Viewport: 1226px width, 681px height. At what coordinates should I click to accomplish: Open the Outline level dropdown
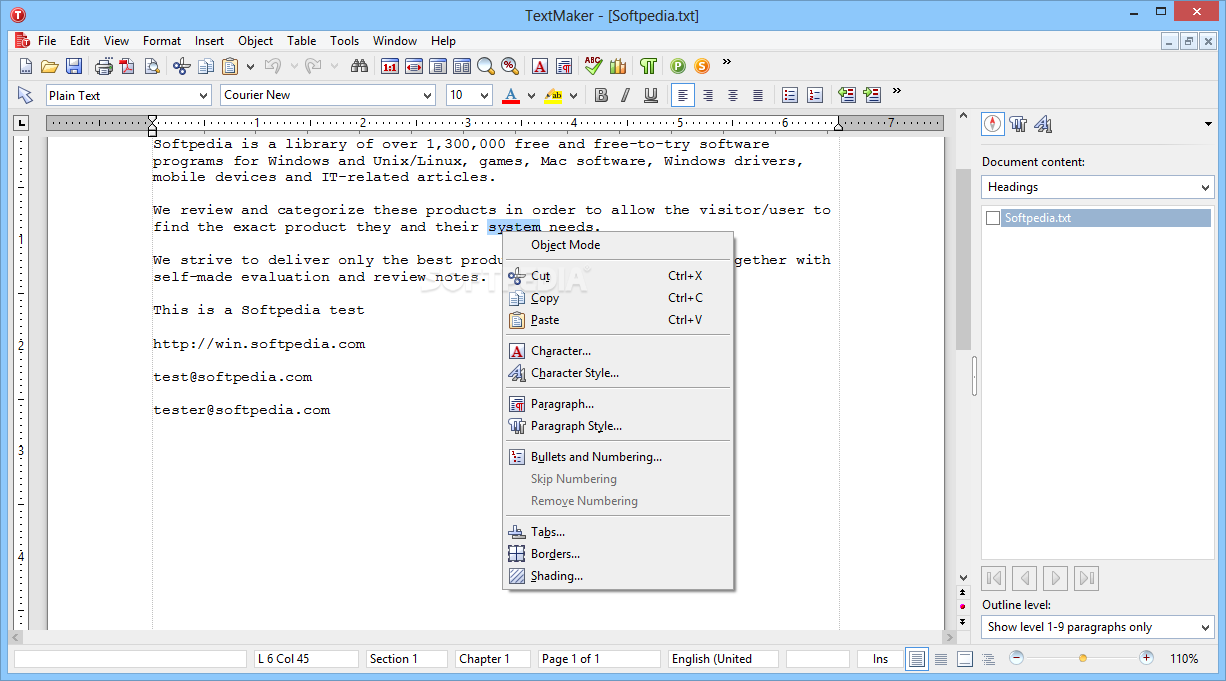point(1097,627)
